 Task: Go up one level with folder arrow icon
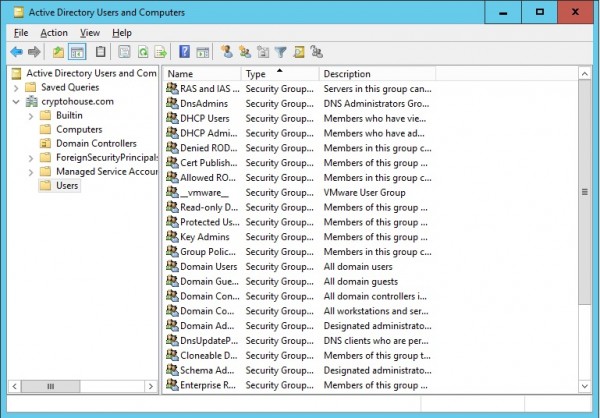[x=59, y=52]
